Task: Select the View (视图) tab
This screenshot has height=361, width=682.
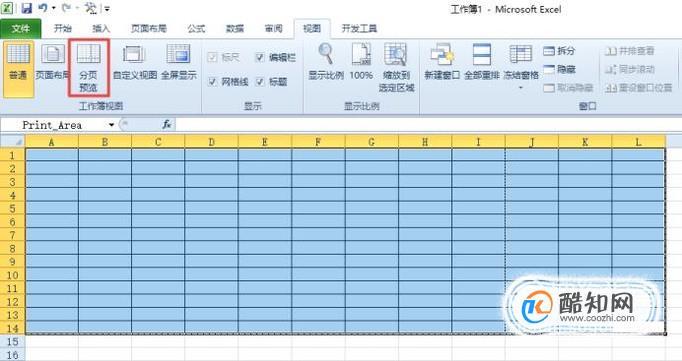Action: [312, 29]
